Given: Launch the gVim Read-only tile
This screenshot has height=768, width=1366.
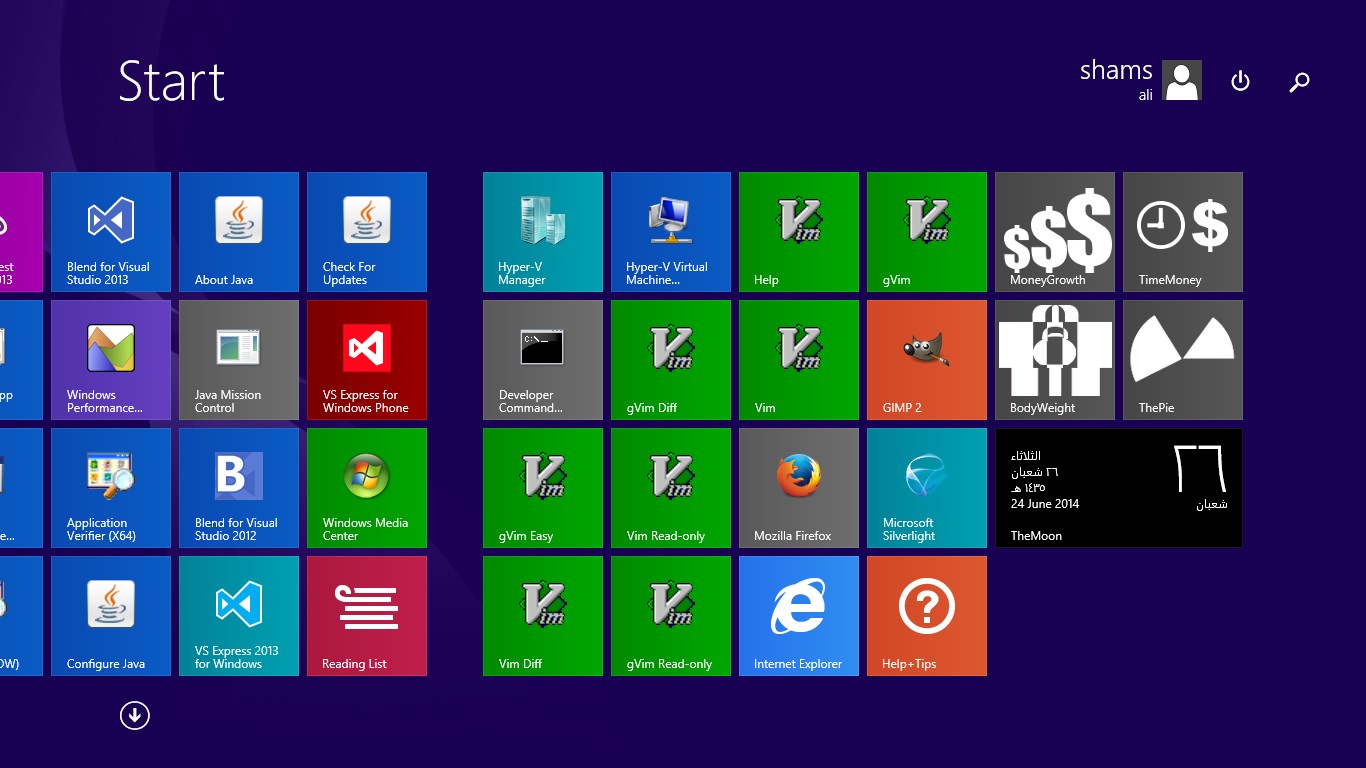Looking at the screenshot, I should pos(671,616).
